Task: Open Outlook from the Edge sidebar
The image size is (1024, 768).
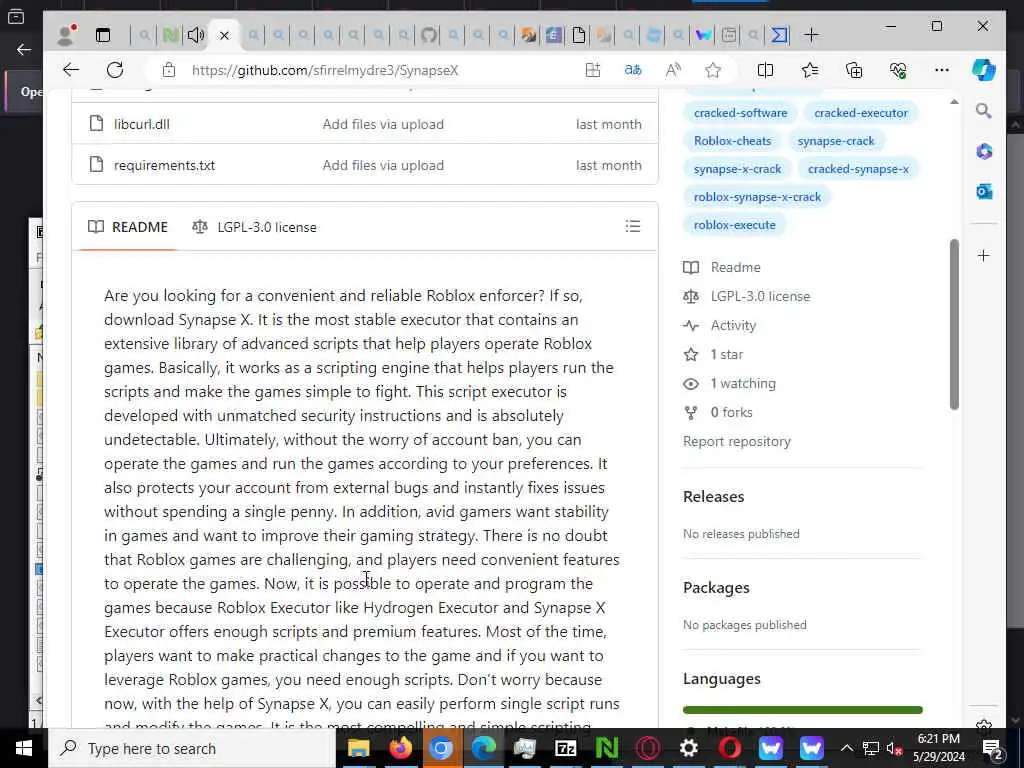Action: pyautogui.click(x=984, y=191)
